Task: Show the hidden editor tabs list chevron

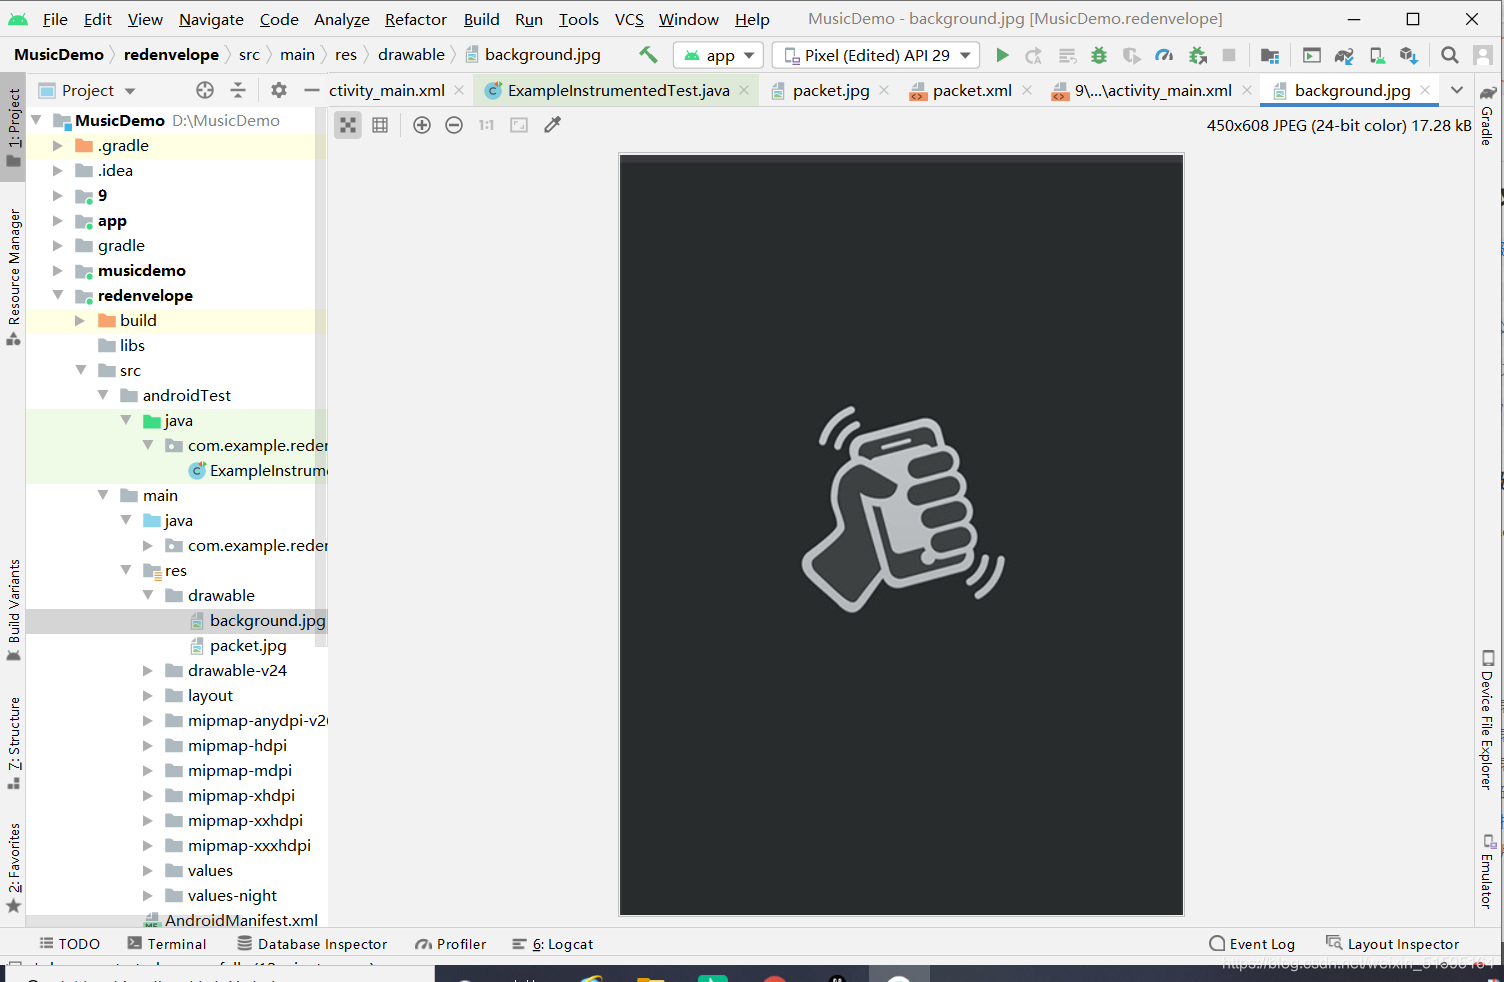Action: click(x=1457, y=90)
